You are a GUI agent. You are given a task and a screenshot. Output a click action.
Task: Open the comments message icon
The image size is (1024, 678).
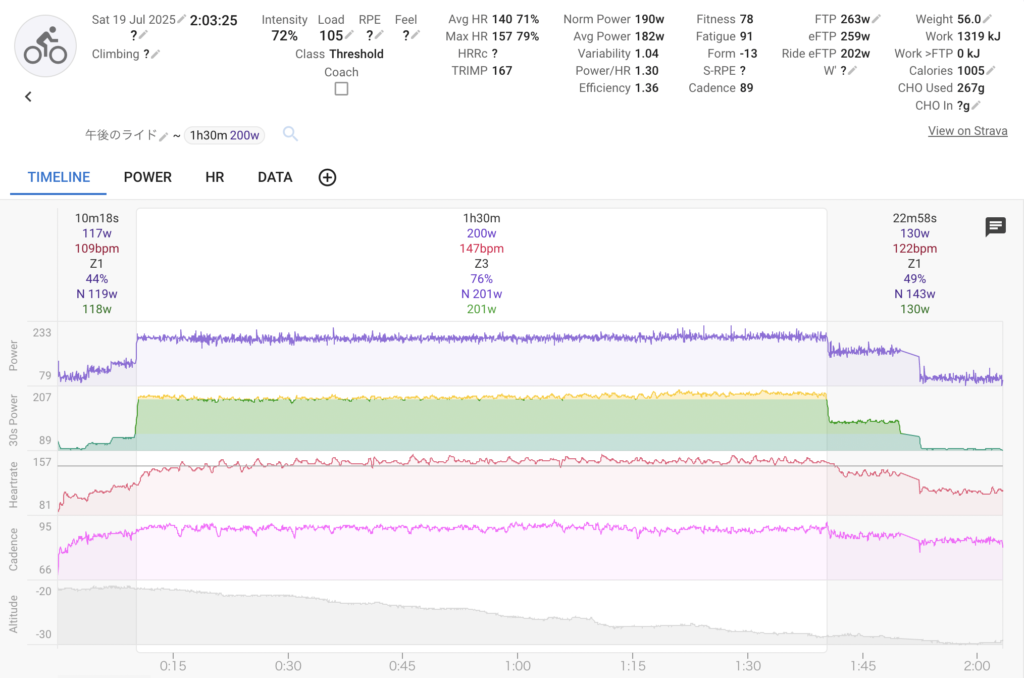pyautogui.click(x=995, y=227)
